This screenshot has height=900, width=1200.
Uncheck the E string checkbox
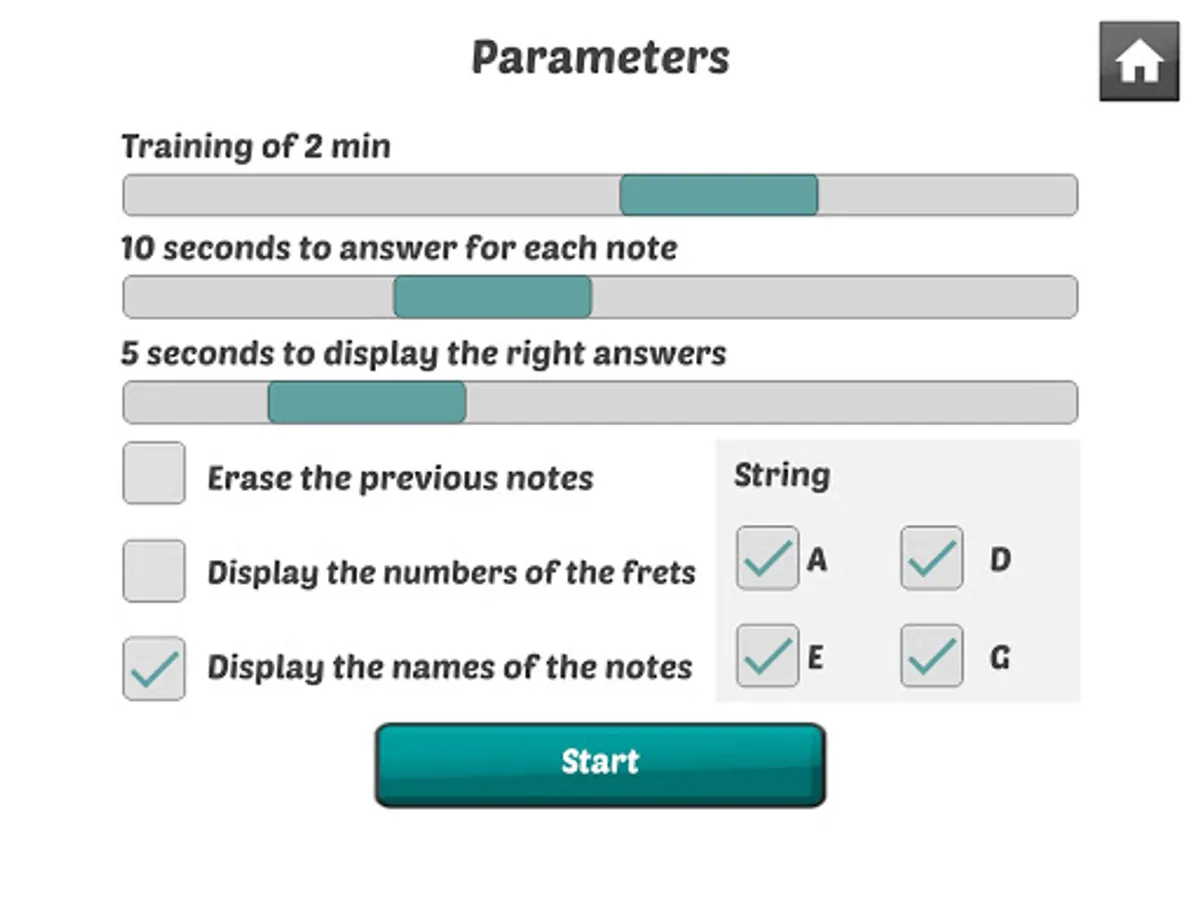pyautogui.click(x=767, y=656)
